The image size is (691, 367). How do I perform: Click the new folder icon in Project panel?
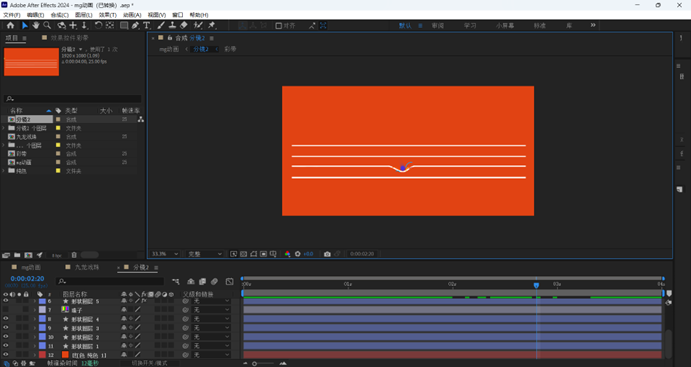[x=17, y=255]
